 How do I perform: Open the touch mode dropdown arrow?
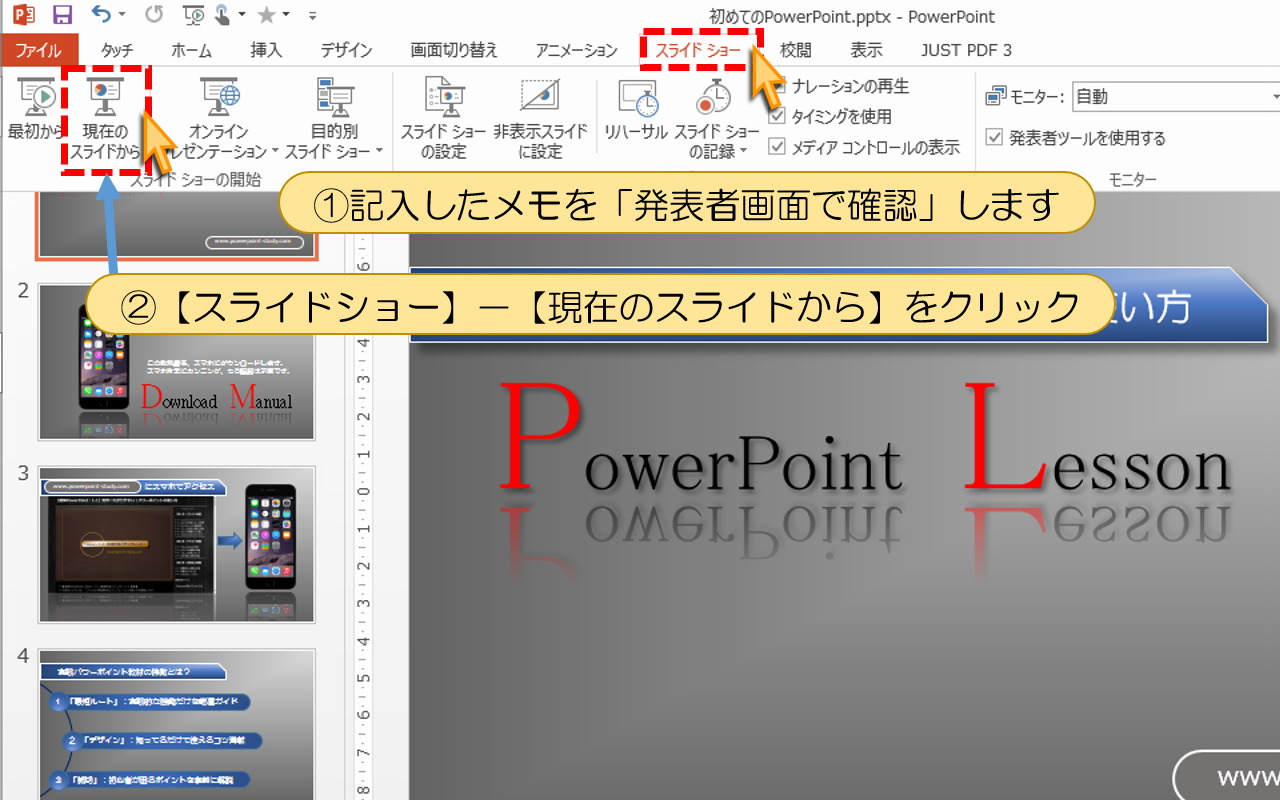(240, 16)
